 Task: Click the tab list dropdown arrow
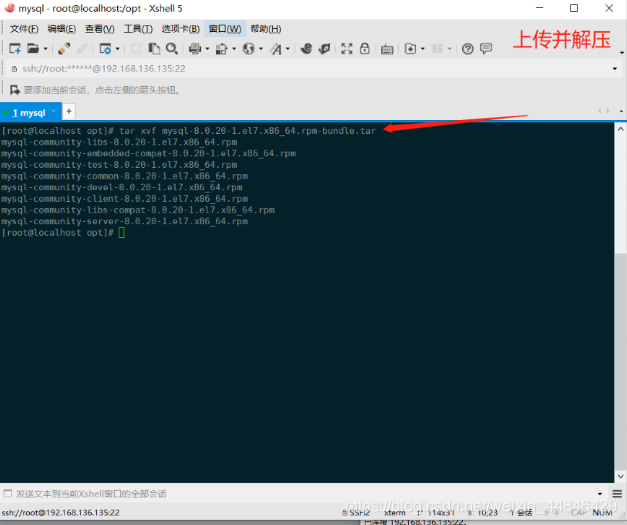click(621, 111)
